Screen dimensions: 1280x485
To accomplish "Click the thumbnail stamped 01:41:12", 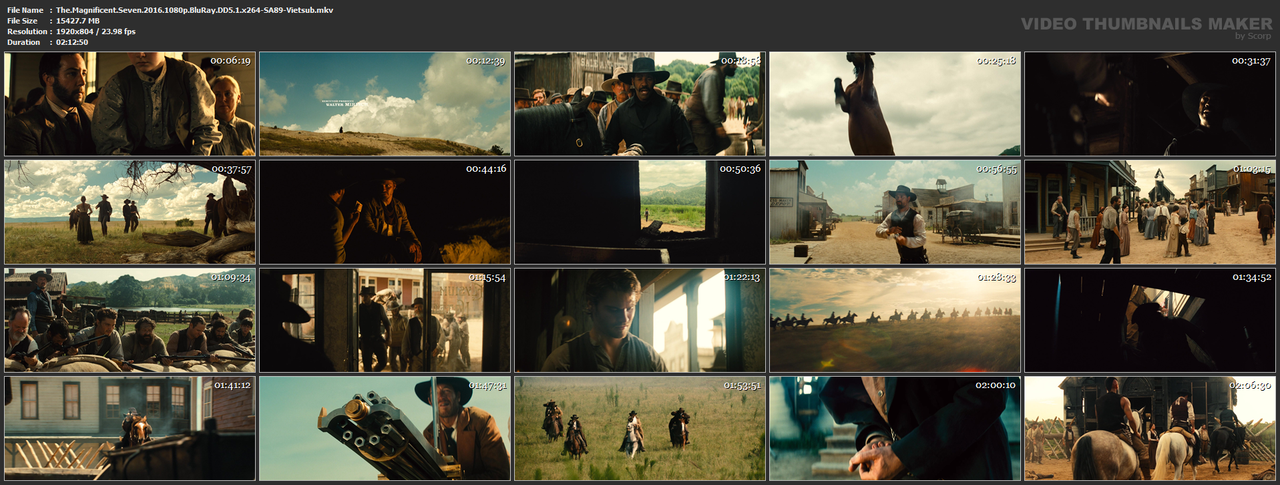I will tap(130, 427).
